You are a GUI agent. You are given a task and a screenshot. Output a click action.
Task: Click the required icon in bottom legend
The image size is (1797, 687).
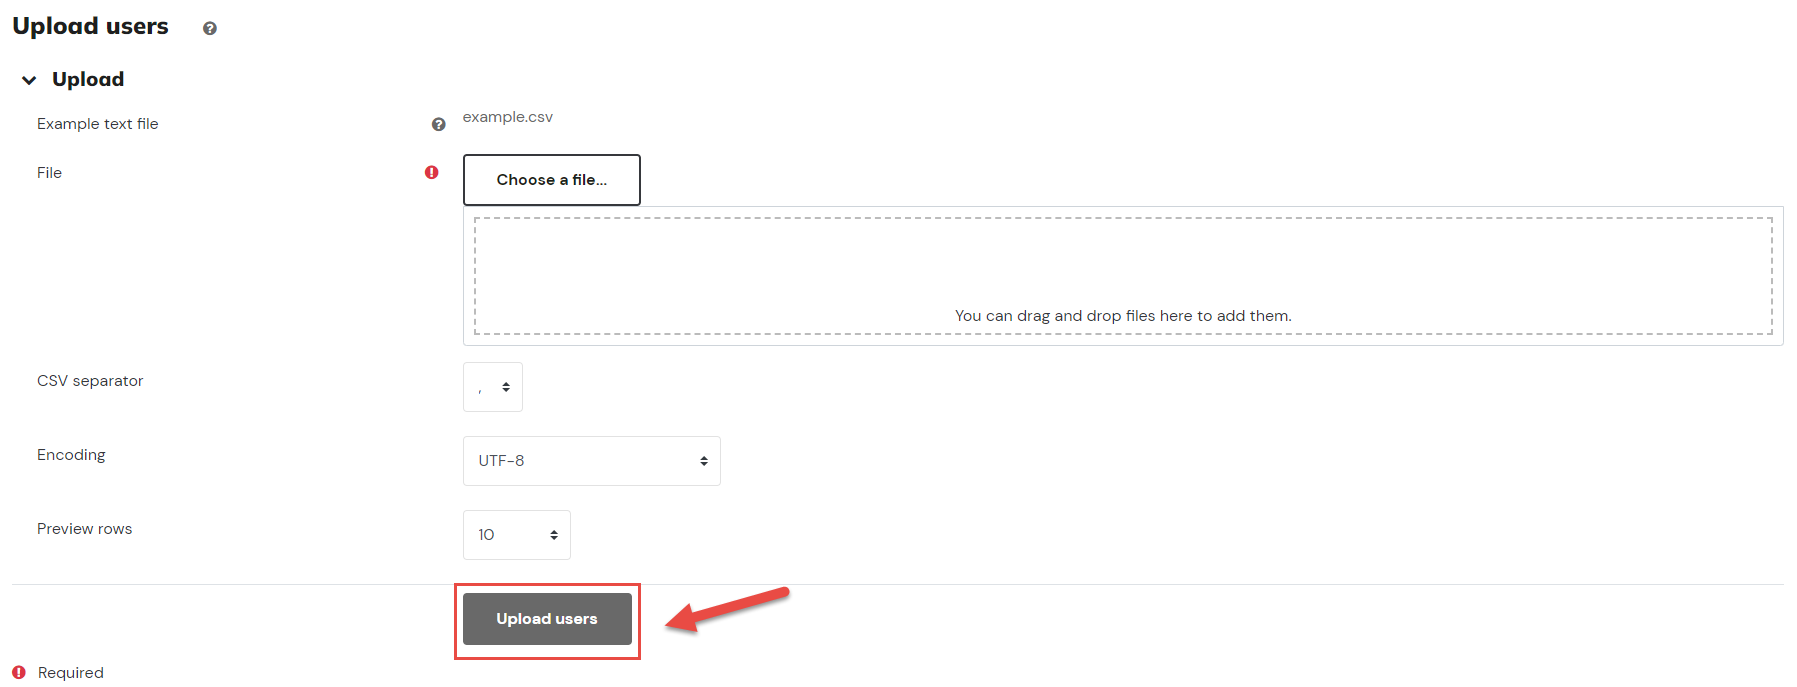click(x=19, y=672)
